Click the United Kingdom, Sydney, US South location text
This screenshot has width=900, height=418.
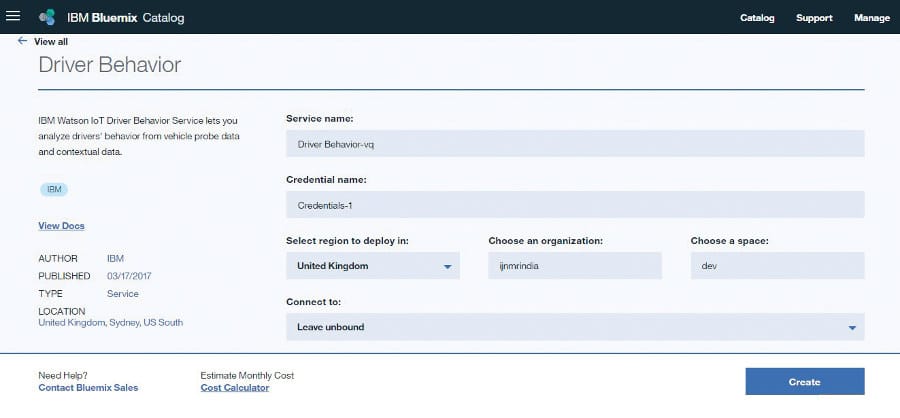point(110,322)
